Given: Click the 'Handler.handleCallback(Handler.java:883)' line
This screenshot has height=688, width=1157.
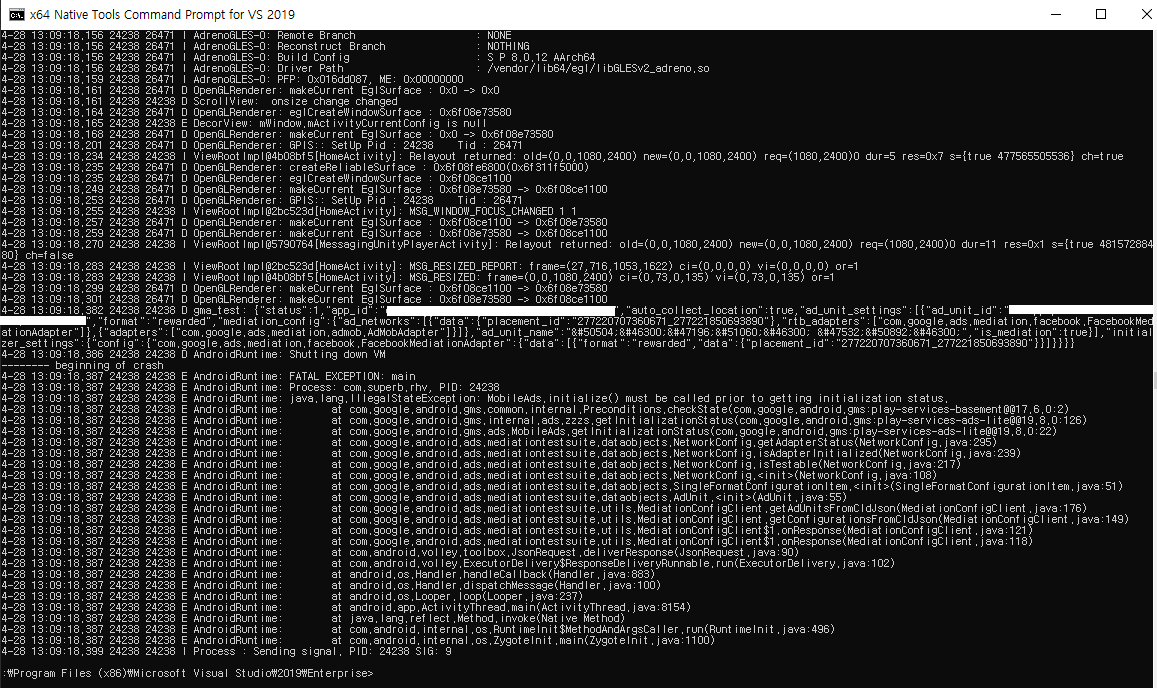Looking at the screenshot, I should (328, 574).
